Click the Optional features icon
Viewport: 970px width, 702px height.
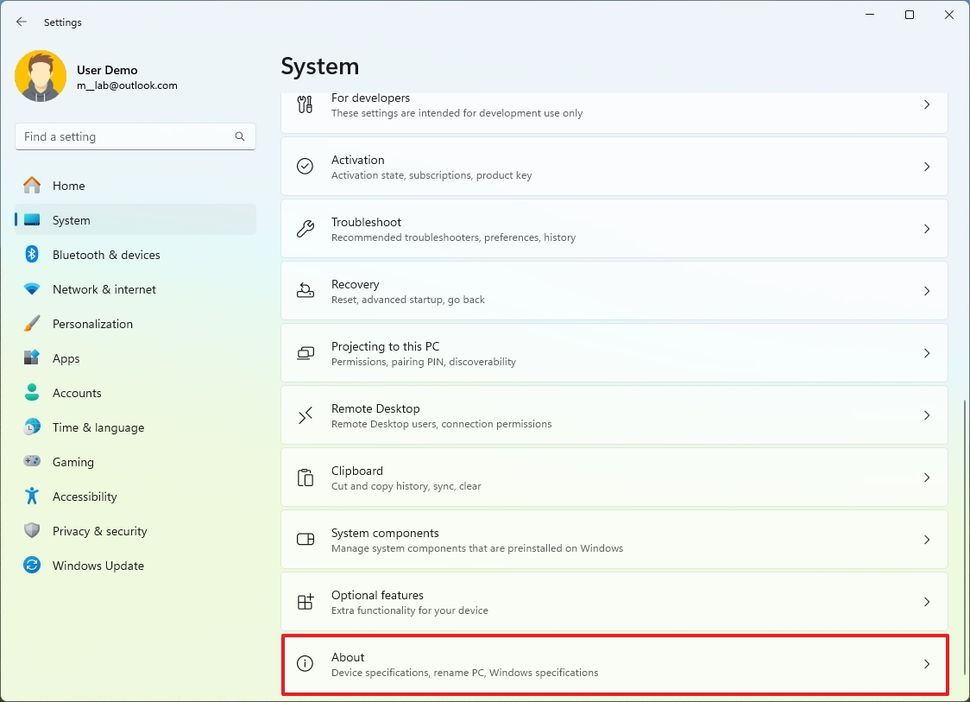(305, 602)
